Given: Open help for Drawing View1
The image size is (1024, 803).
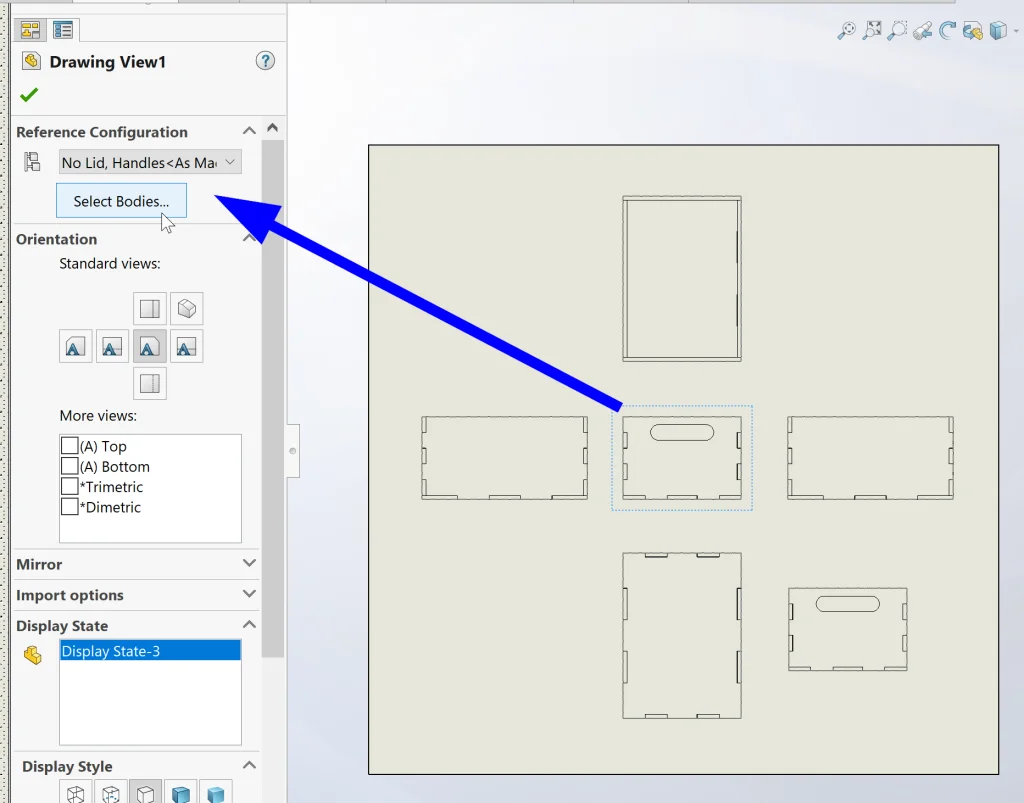Looking at the screenshot, I should tap(265, 61).
